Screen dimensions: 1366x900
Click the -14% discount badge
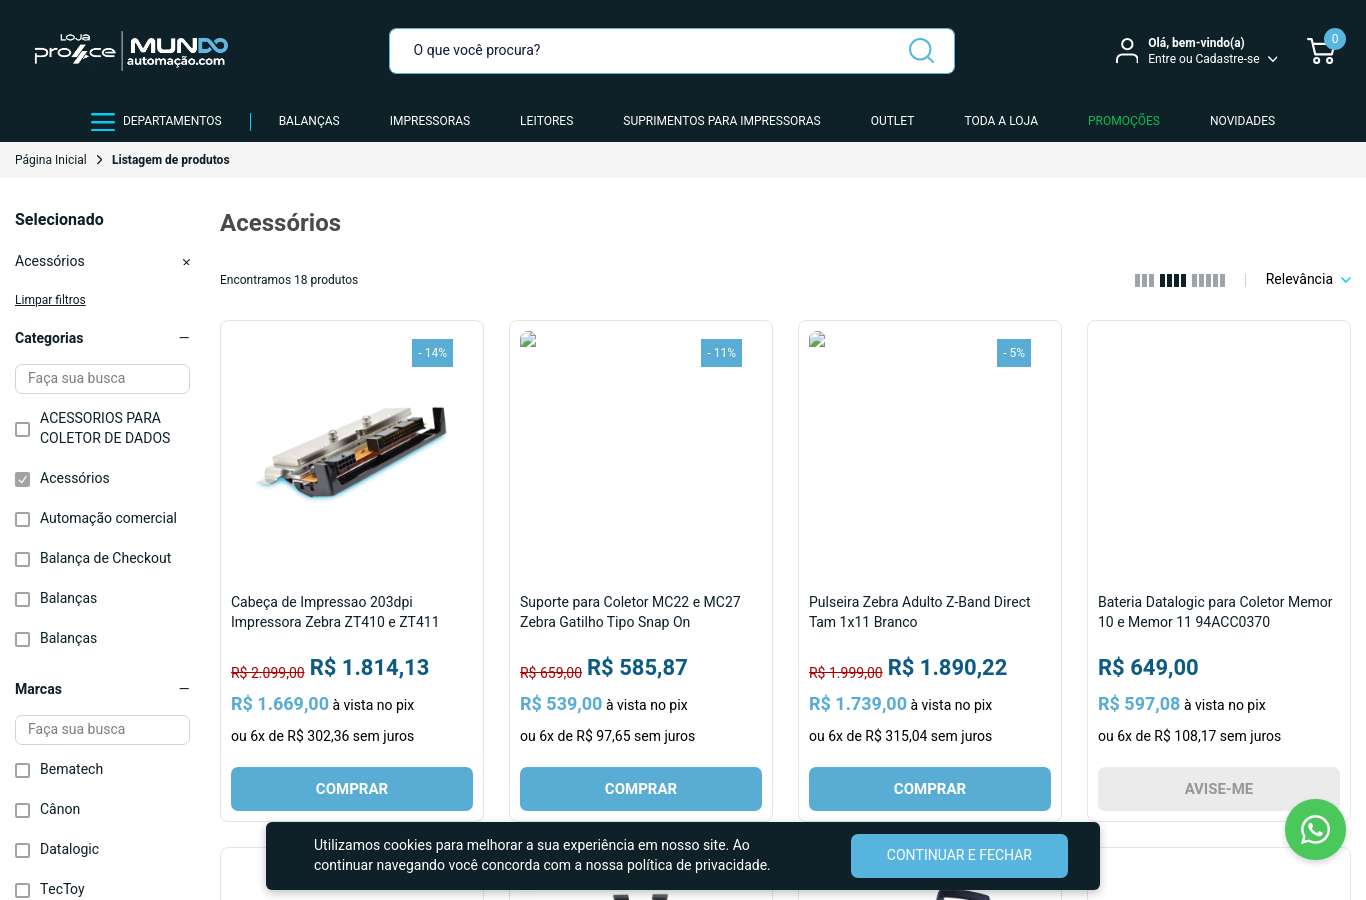pos(432,353)
